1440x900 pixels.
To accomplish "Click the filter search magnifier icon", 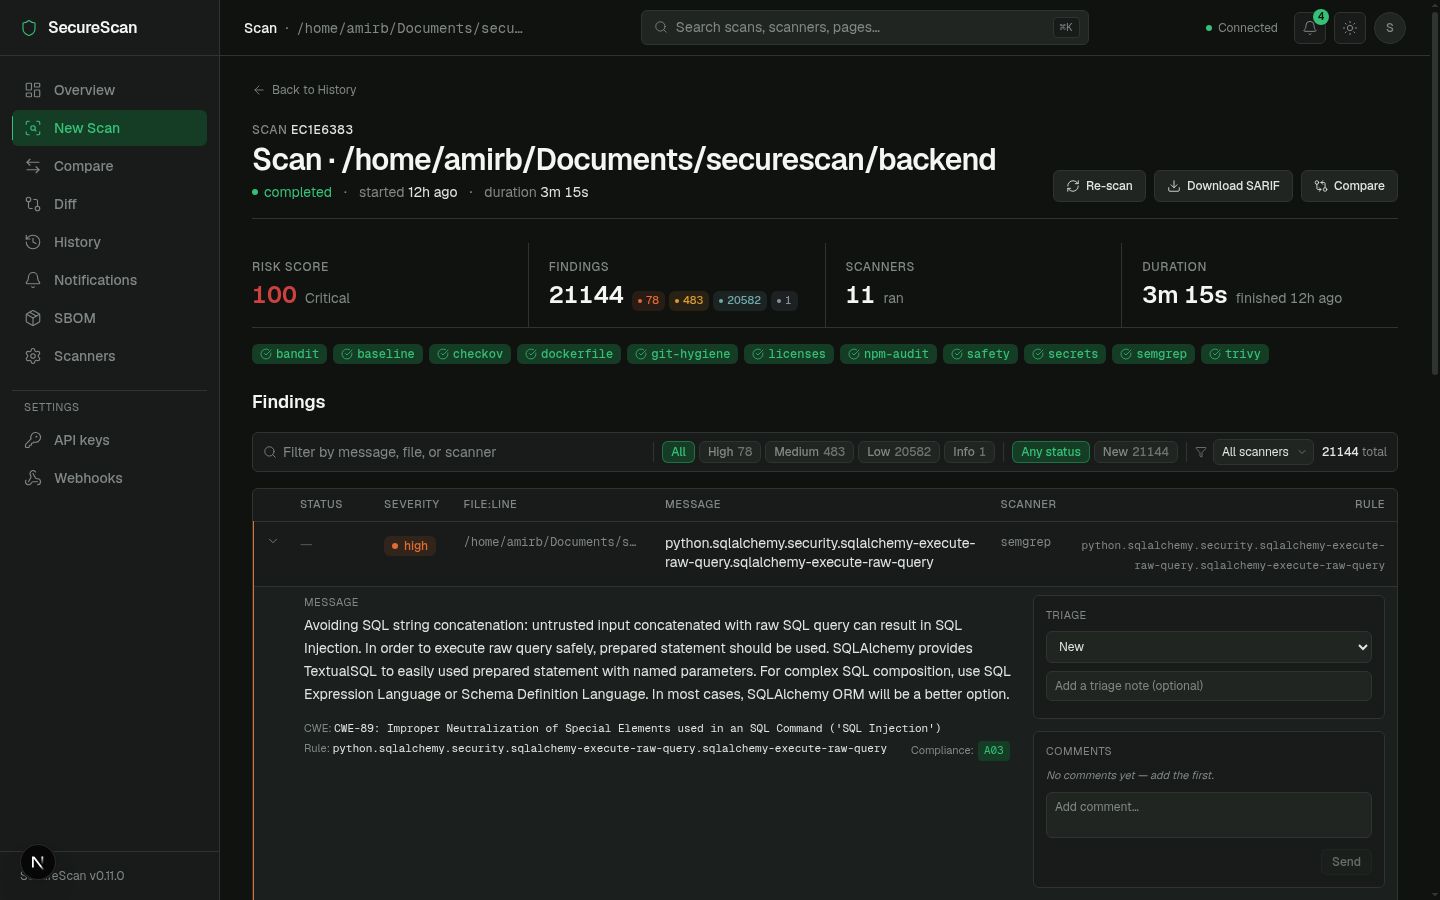I will 270,452.
